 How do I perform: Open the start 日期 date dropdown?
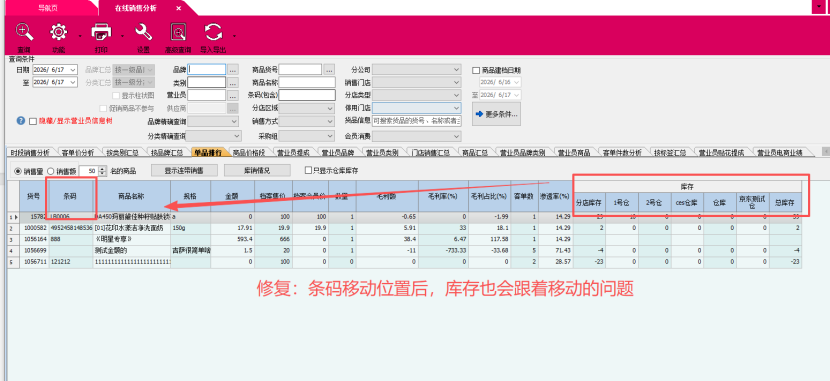(x=73, y=69)
